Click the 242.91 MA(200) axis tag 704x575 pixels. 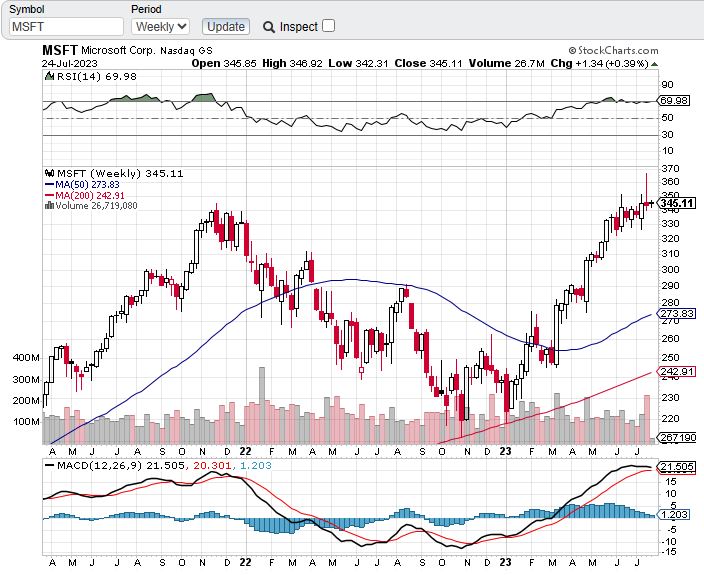click(676, 372)
